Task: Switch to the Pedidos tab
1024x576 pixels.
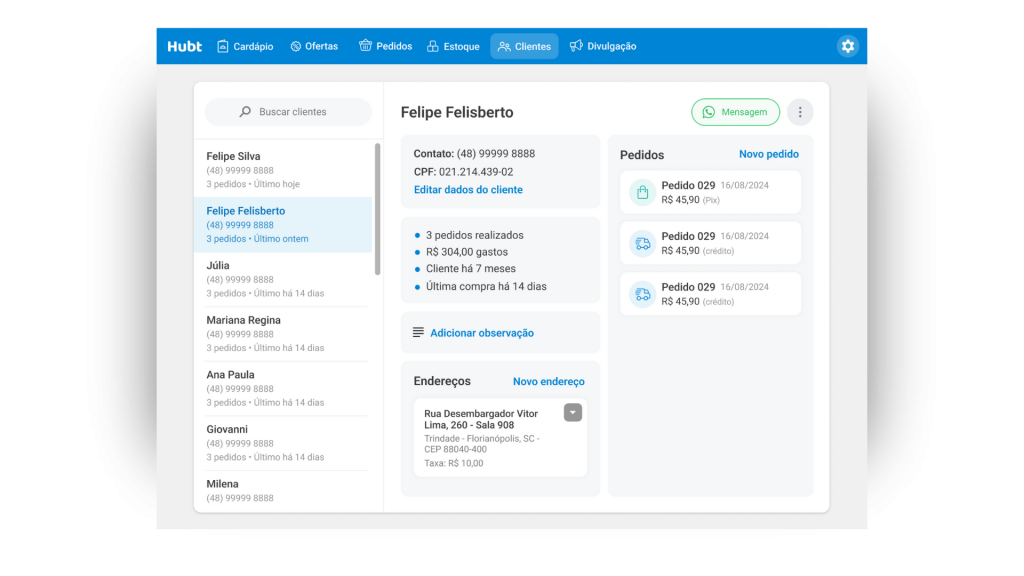Action: click(x=385, y=46)
